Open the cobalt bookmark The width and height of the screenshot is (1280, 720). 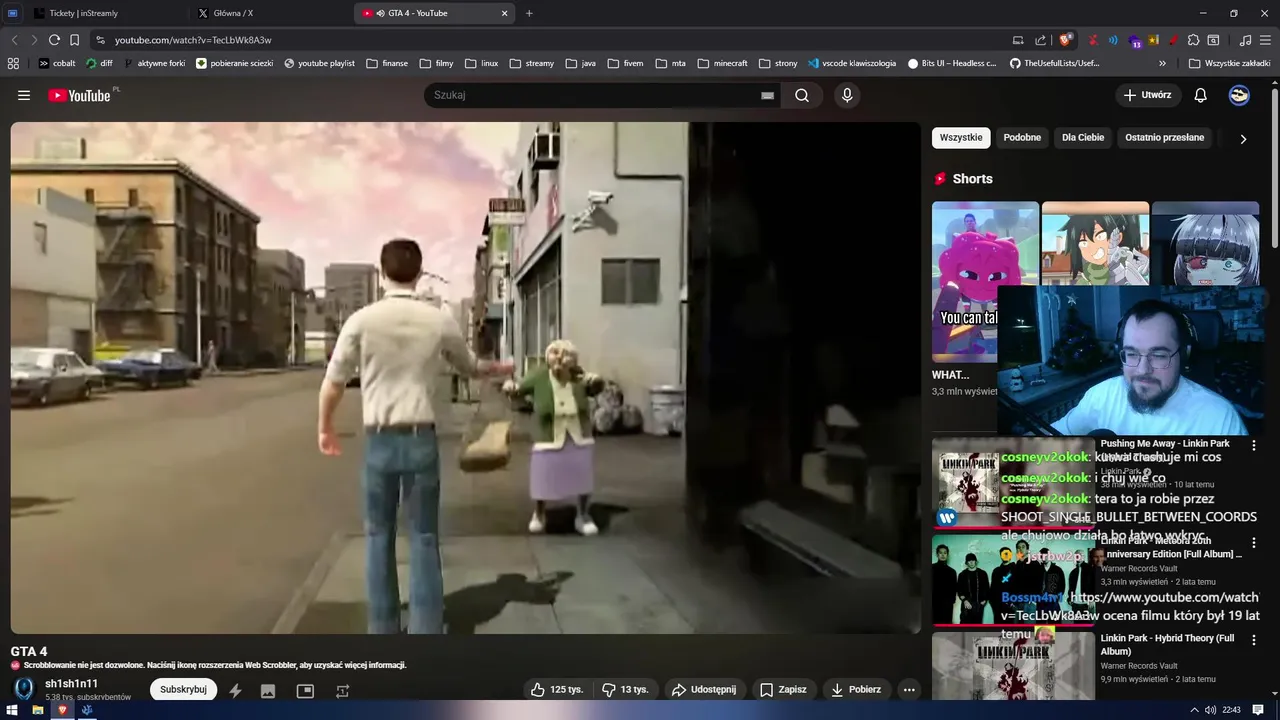click(57, 63)
